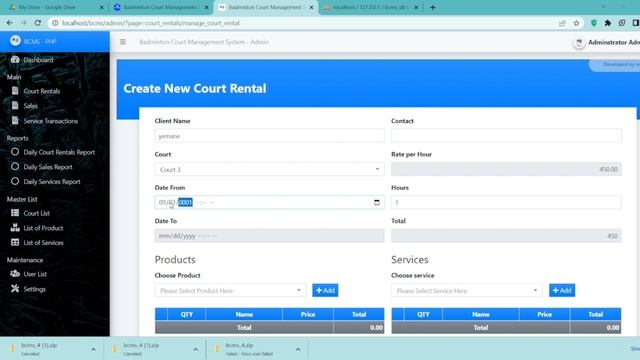Click the Services table Price column header

(544, 314)
